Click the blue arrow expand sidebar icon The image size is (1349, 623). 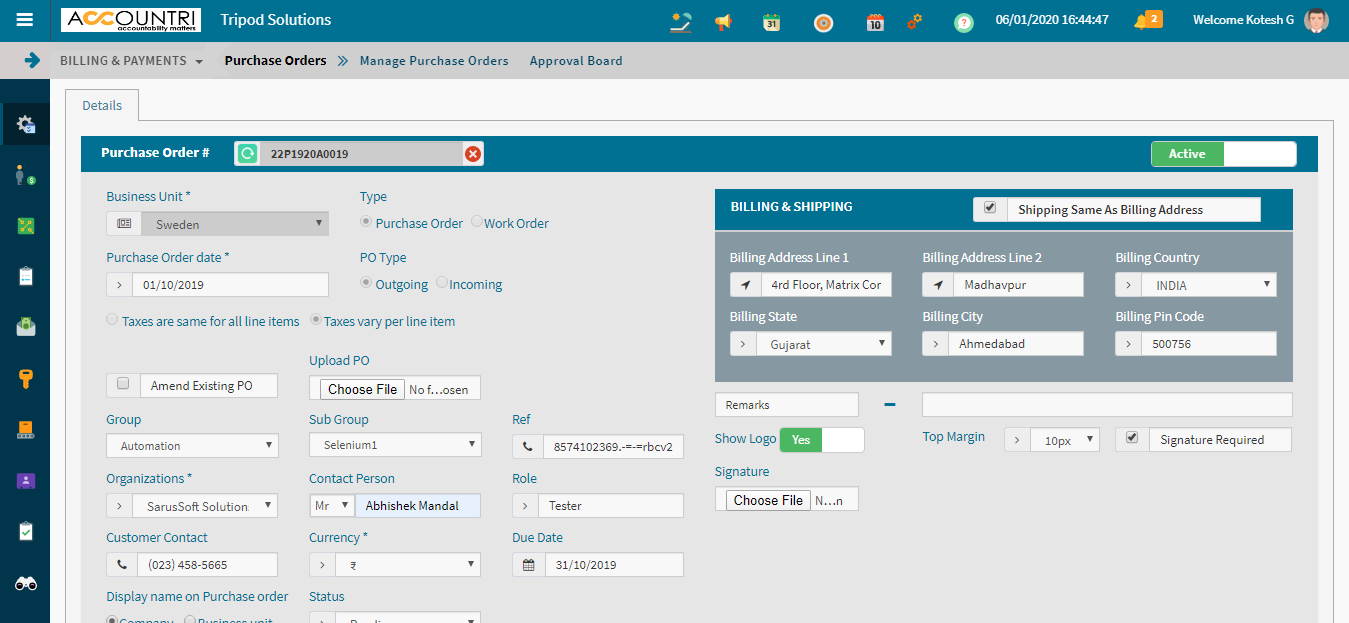(32, 60)
